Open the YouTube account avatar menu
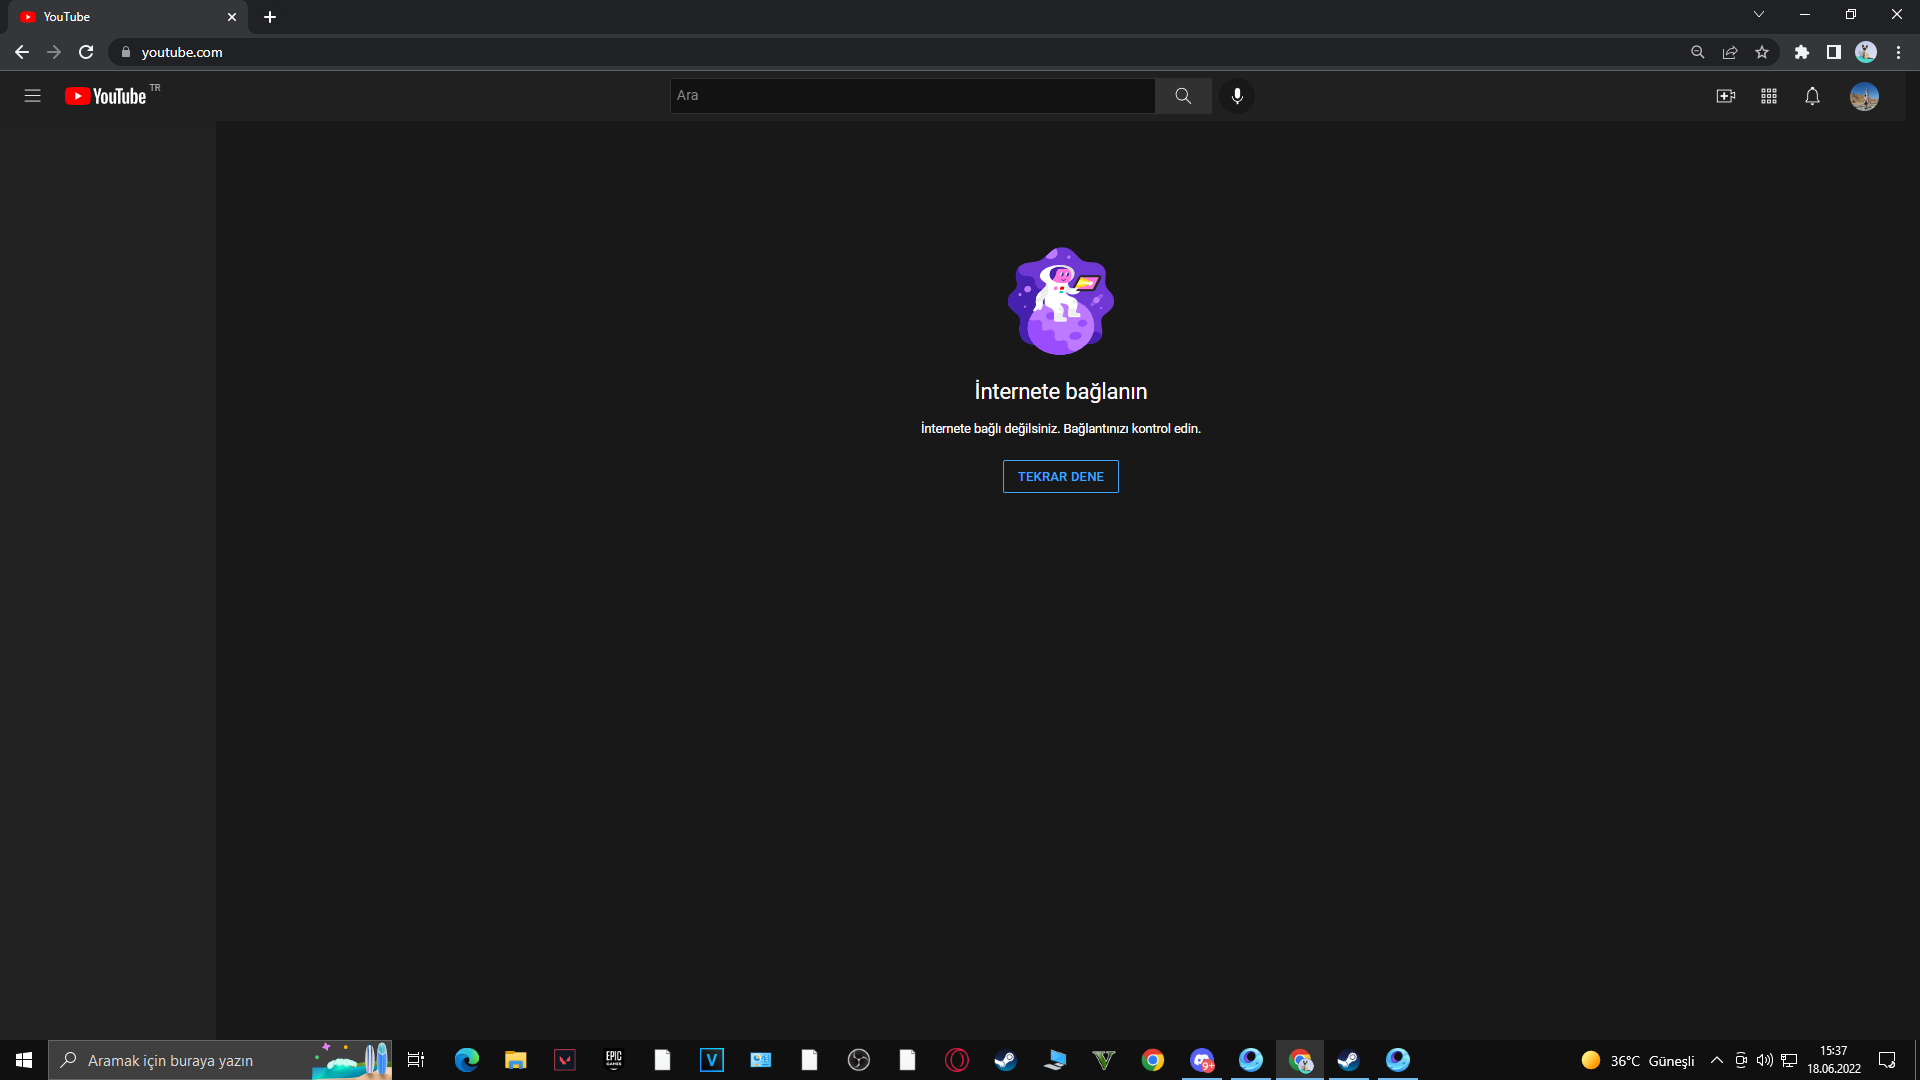Image resolution: width=1920 pixels, height=1080 pixels. (x=1864, y=96)
